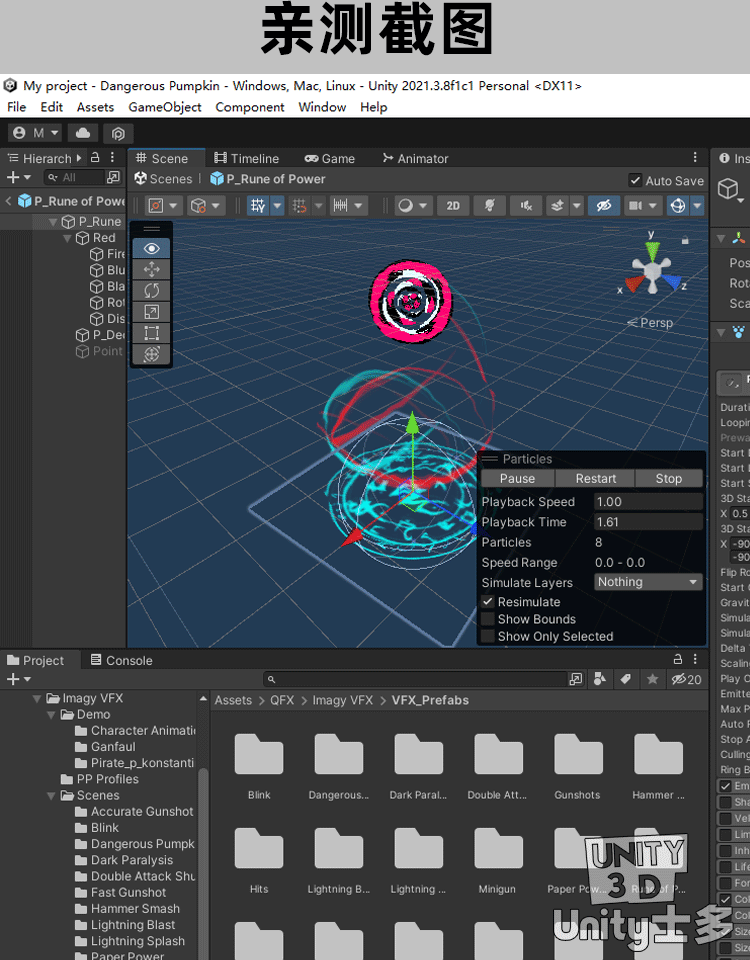Open the Simulate Layers dropdown

click(648, 582)
